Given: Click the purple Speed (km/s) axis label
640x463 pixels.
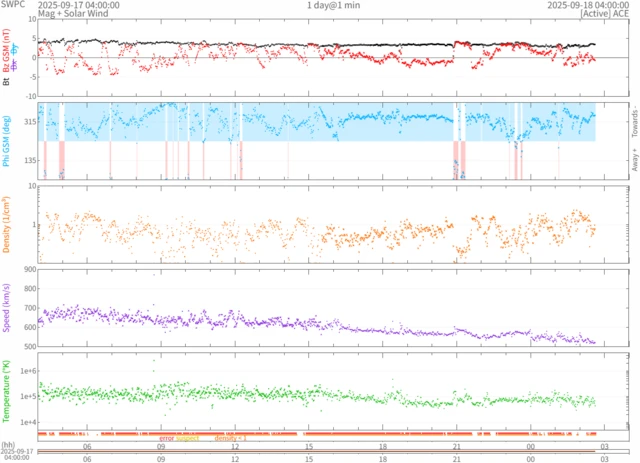Looking at the screenshot, I should (7, 308).
